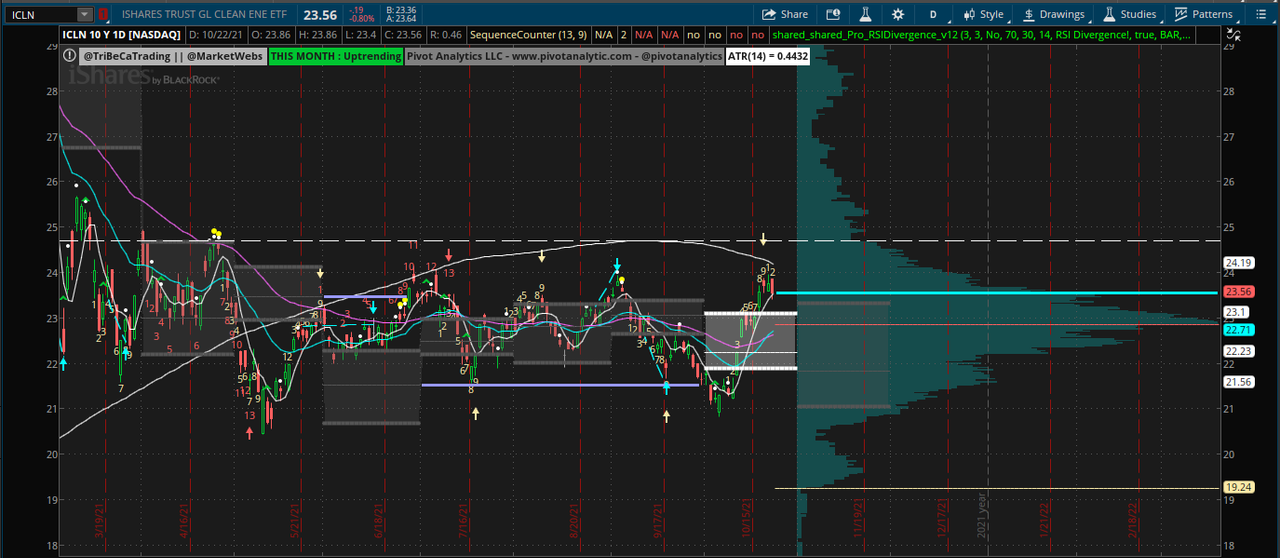This screenshot has height=558, width=1280.
Task: Click the 'THIS MONTH : Uptrending' label
Action: click(336, 57)
